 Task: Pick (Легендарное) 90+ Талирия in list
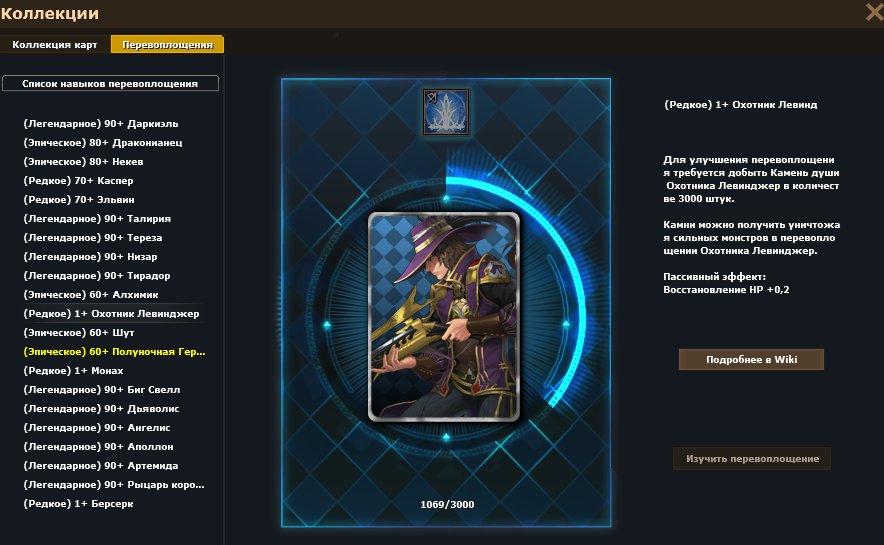click(x=97, y=219)
